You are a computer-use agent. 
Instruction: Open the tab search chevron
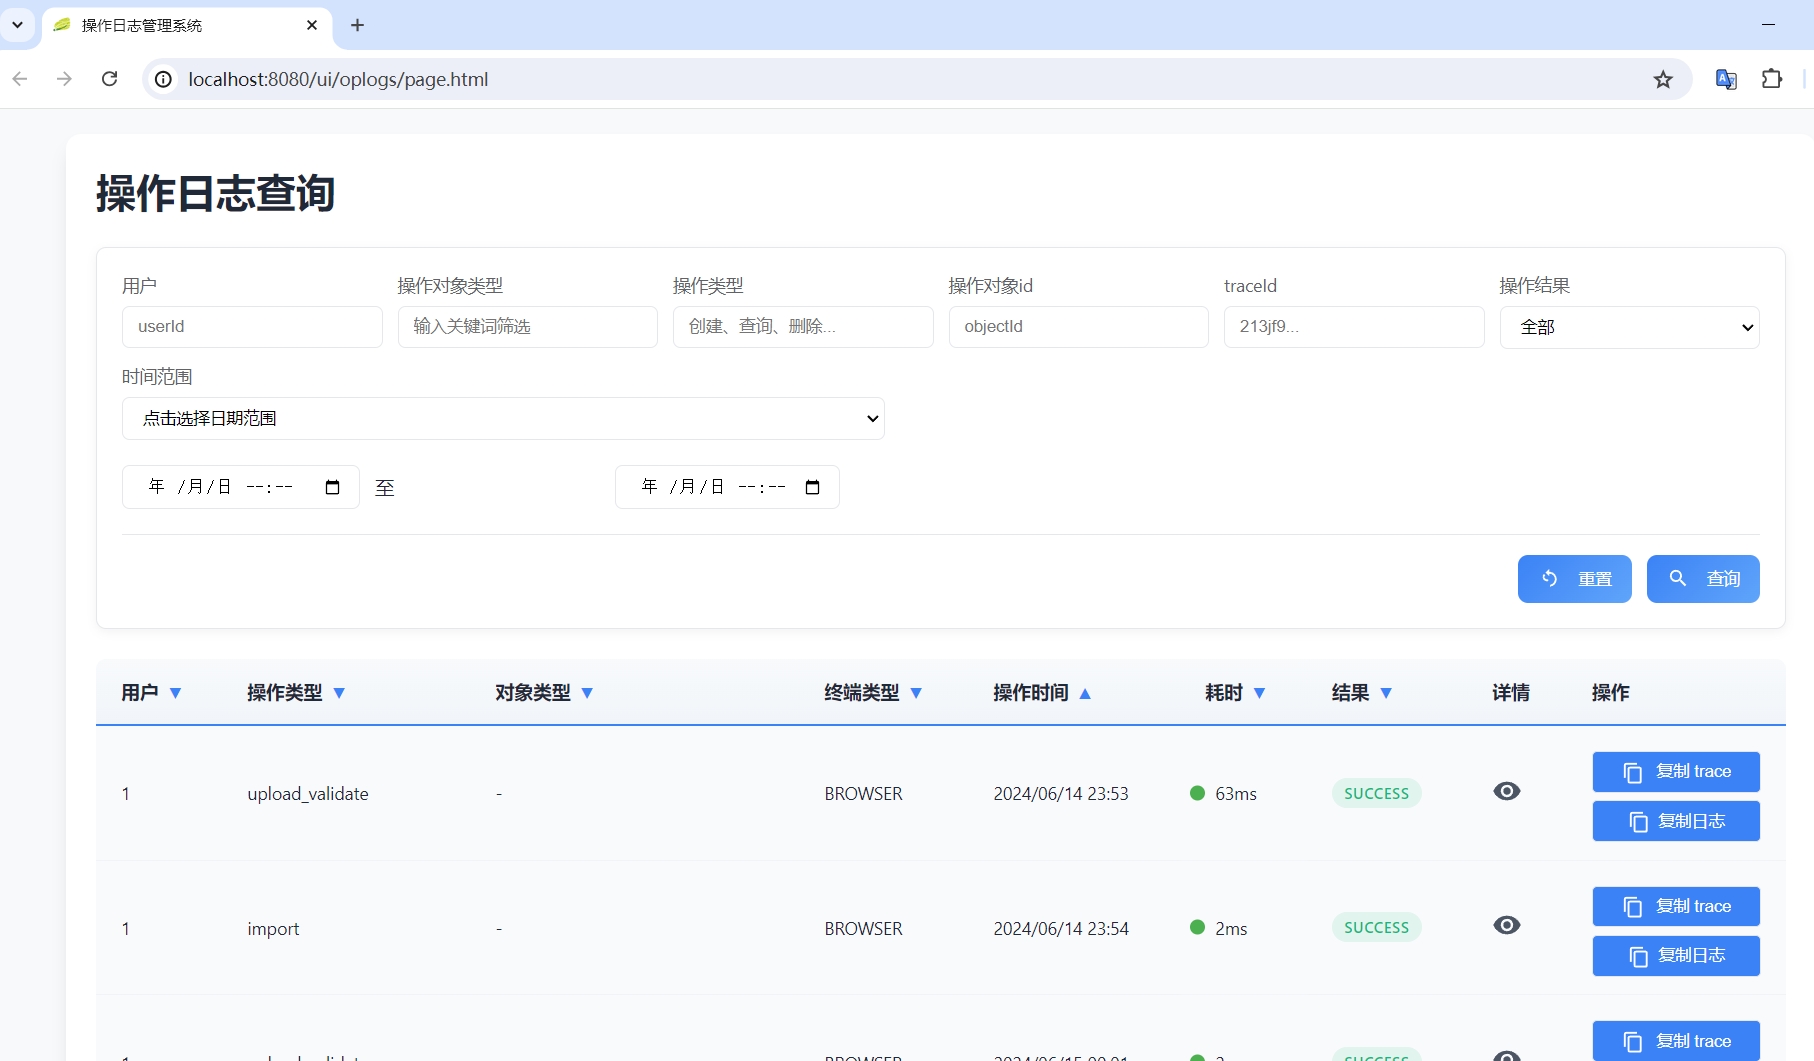point(17,25)
